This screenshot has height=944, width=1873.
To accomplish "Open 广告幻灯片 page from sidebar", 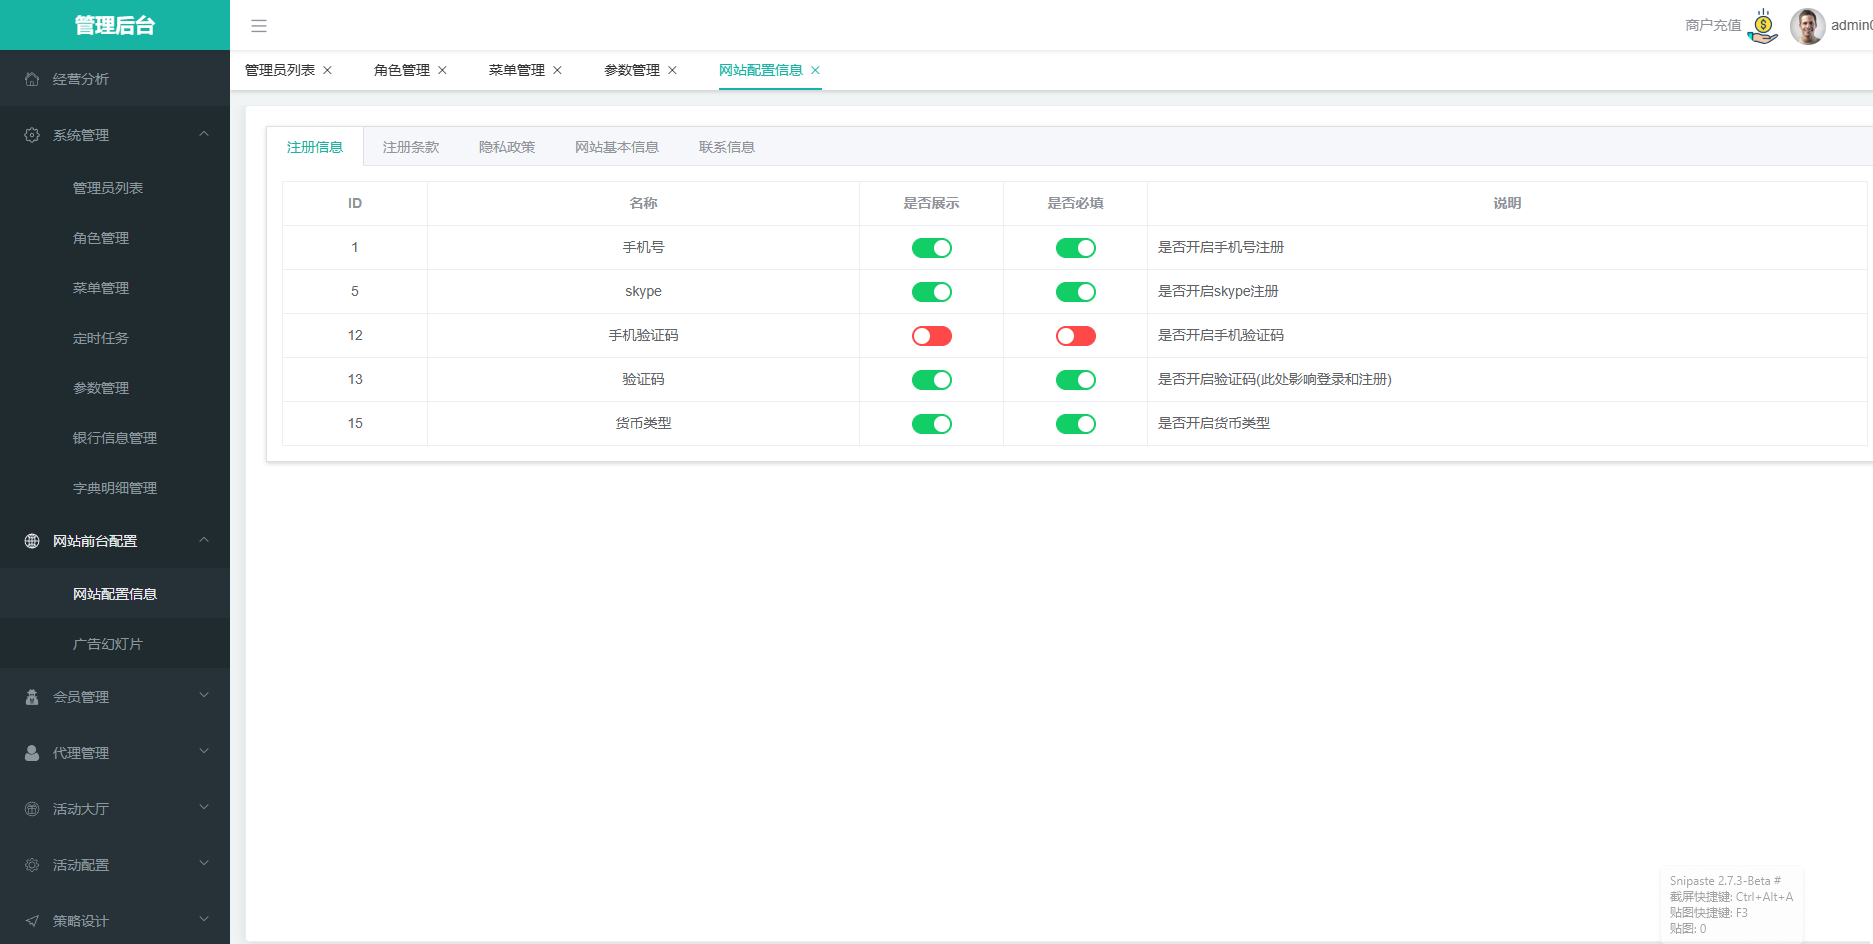I will point(108,644).
